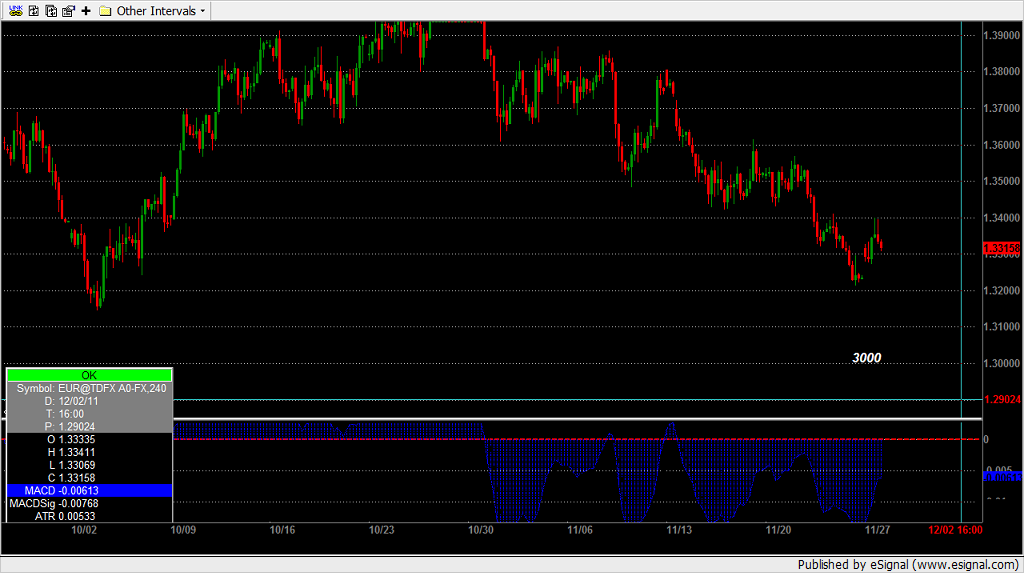Click the second toolbar icon with arrows
The height and width of the screenshot is (573, 1024).
click(x=33, y=10)
